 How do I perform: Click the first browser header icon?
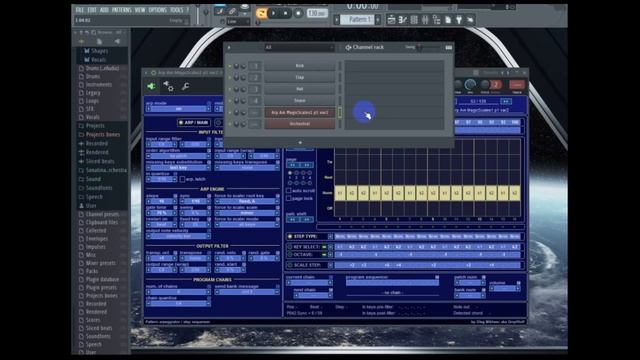tap(82, 41)
